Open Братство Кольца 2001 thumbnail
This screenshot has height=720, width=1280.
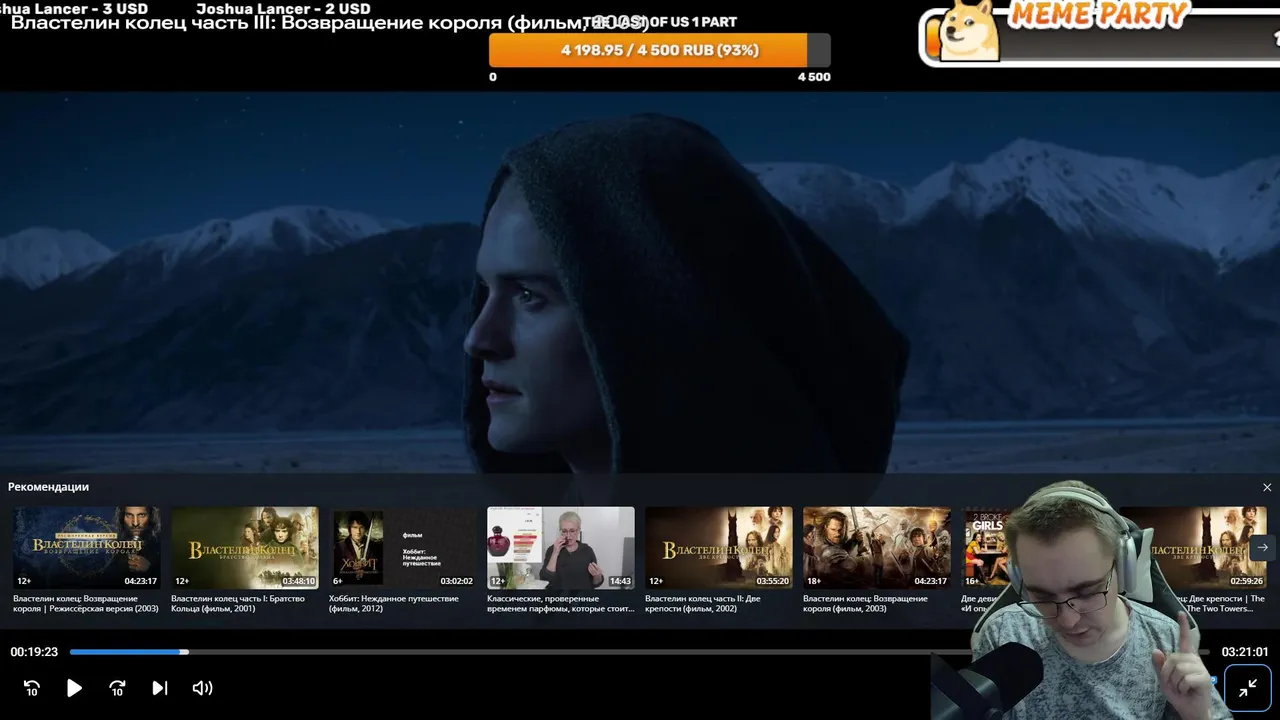click(x=245, y=547)
